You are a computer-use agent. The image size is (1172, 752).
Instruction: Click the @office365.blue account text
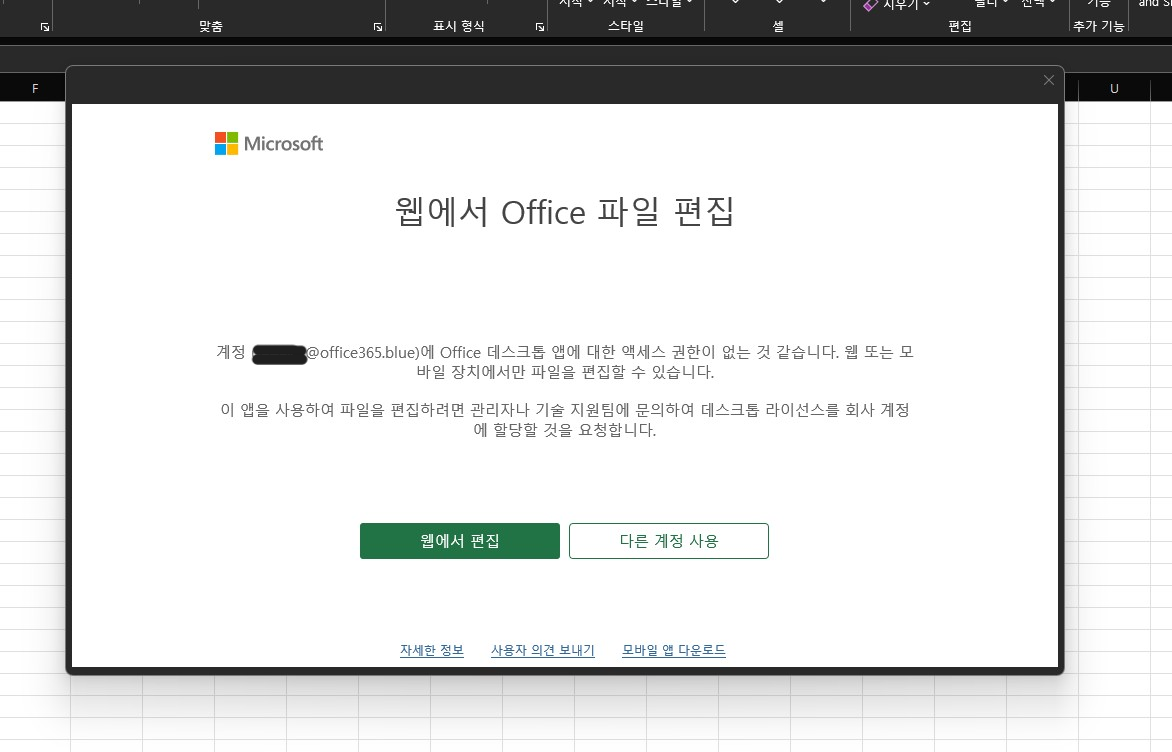tap(363, 352)
